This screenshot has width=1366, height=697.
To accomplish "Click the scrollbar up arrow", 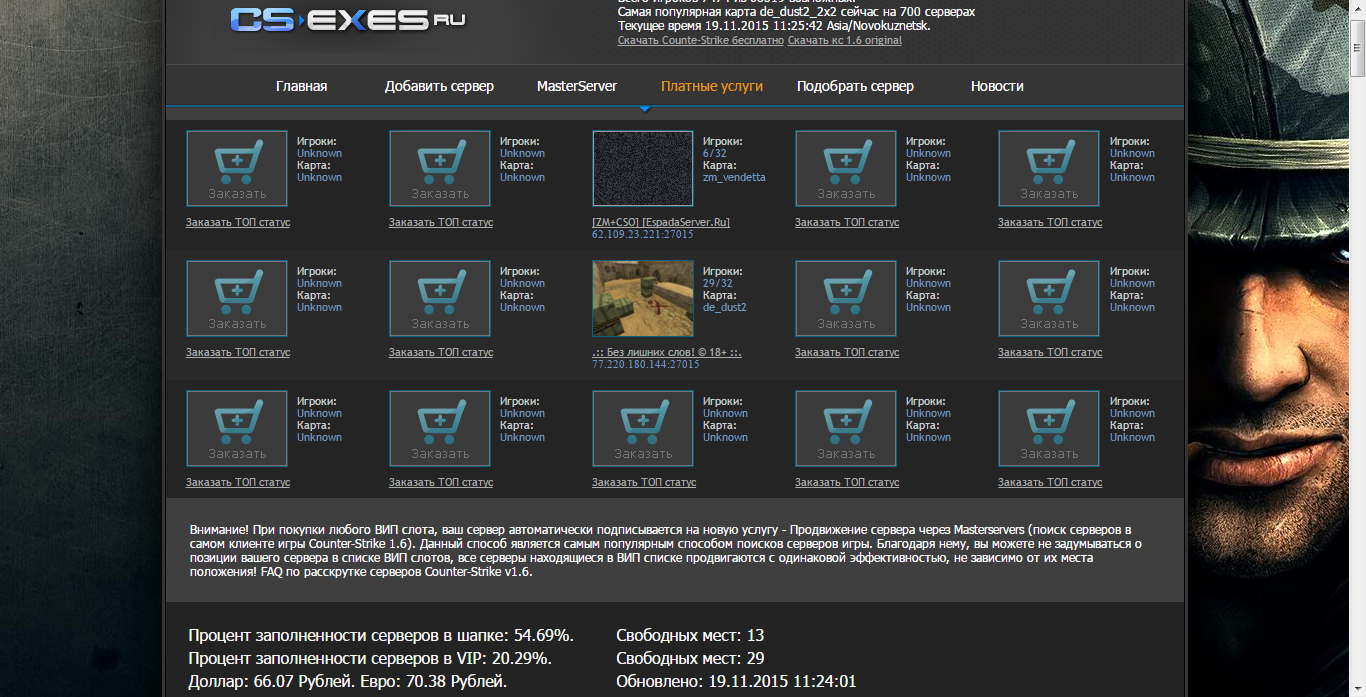I will (x=1357, y=8).
